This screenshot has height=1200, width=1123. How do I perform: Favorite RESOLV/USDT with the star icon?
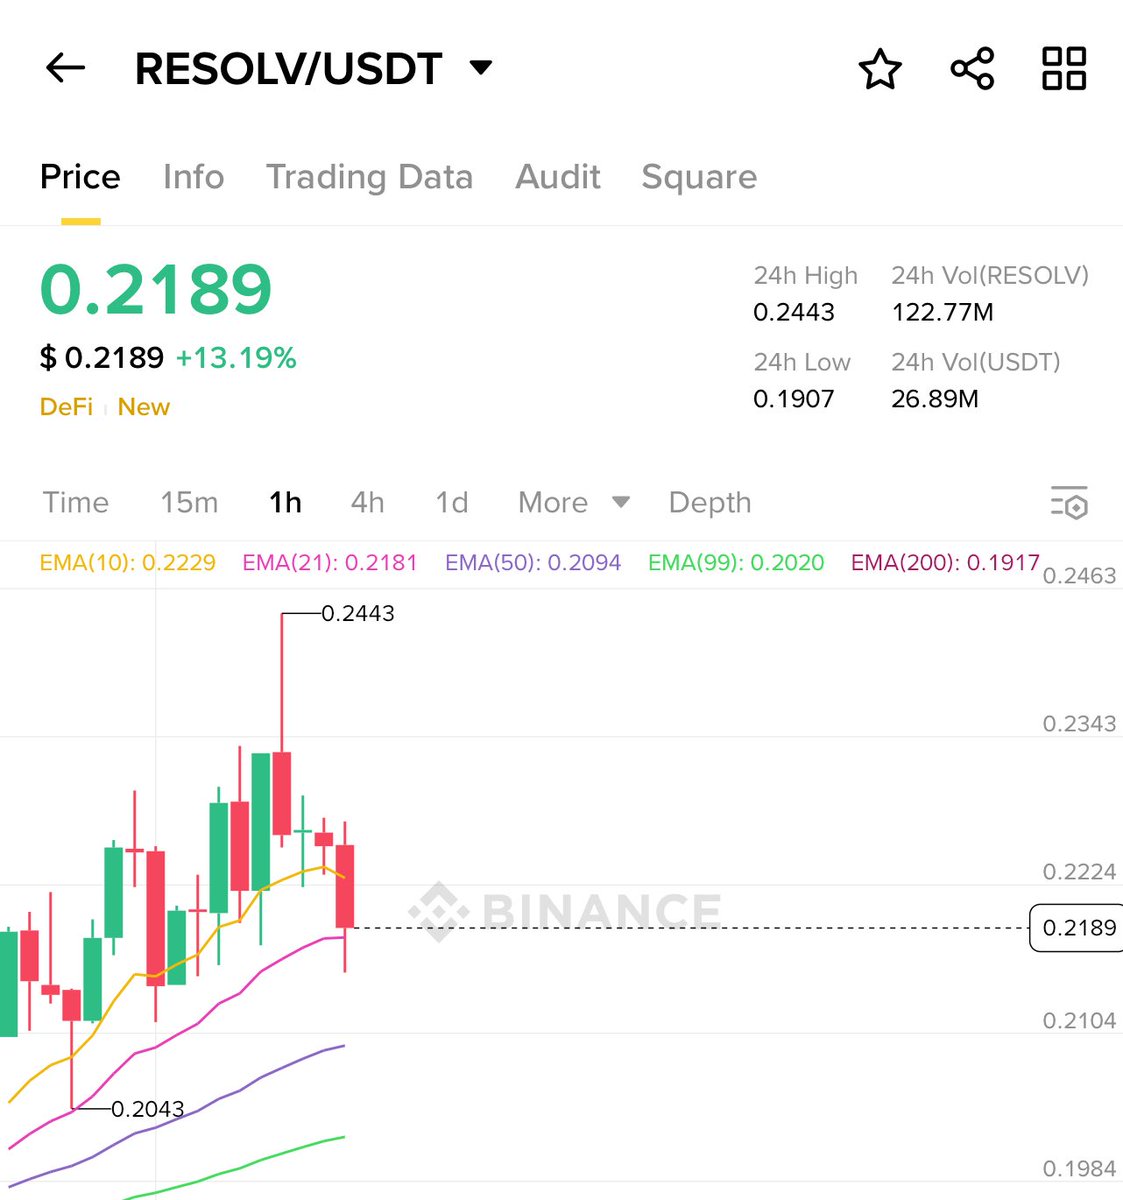click(x=880, y=69)
